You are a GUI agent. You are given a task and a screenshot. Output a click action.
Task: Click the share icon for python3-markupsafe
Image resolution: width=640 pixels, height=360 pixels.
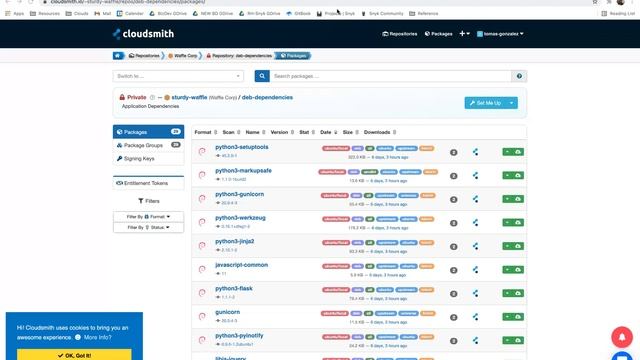click(x=476, y=176)
